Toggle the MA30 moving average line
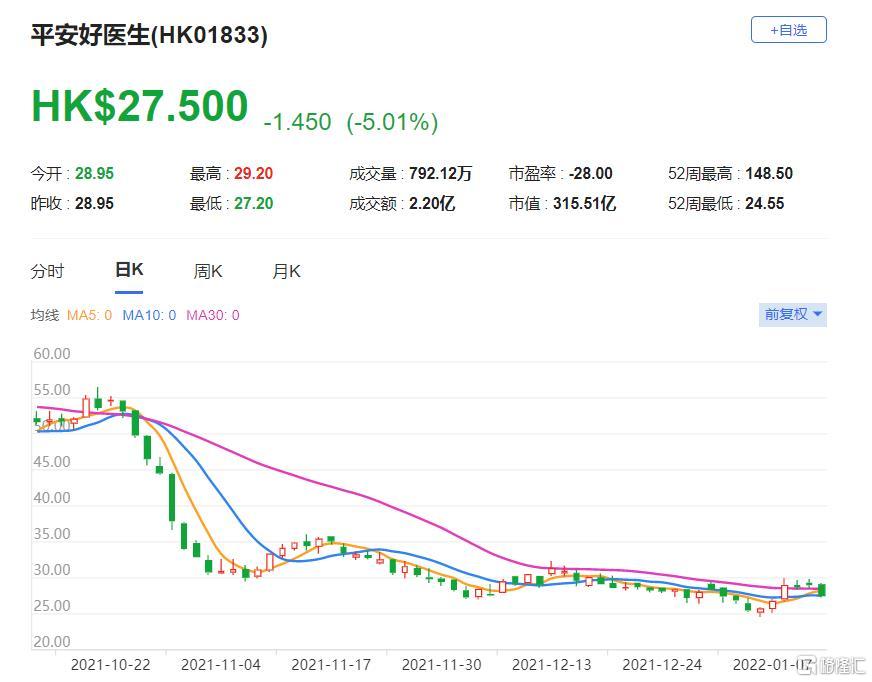Image resolution: width=872 pixels, height=682 pixels. (212, 315)
